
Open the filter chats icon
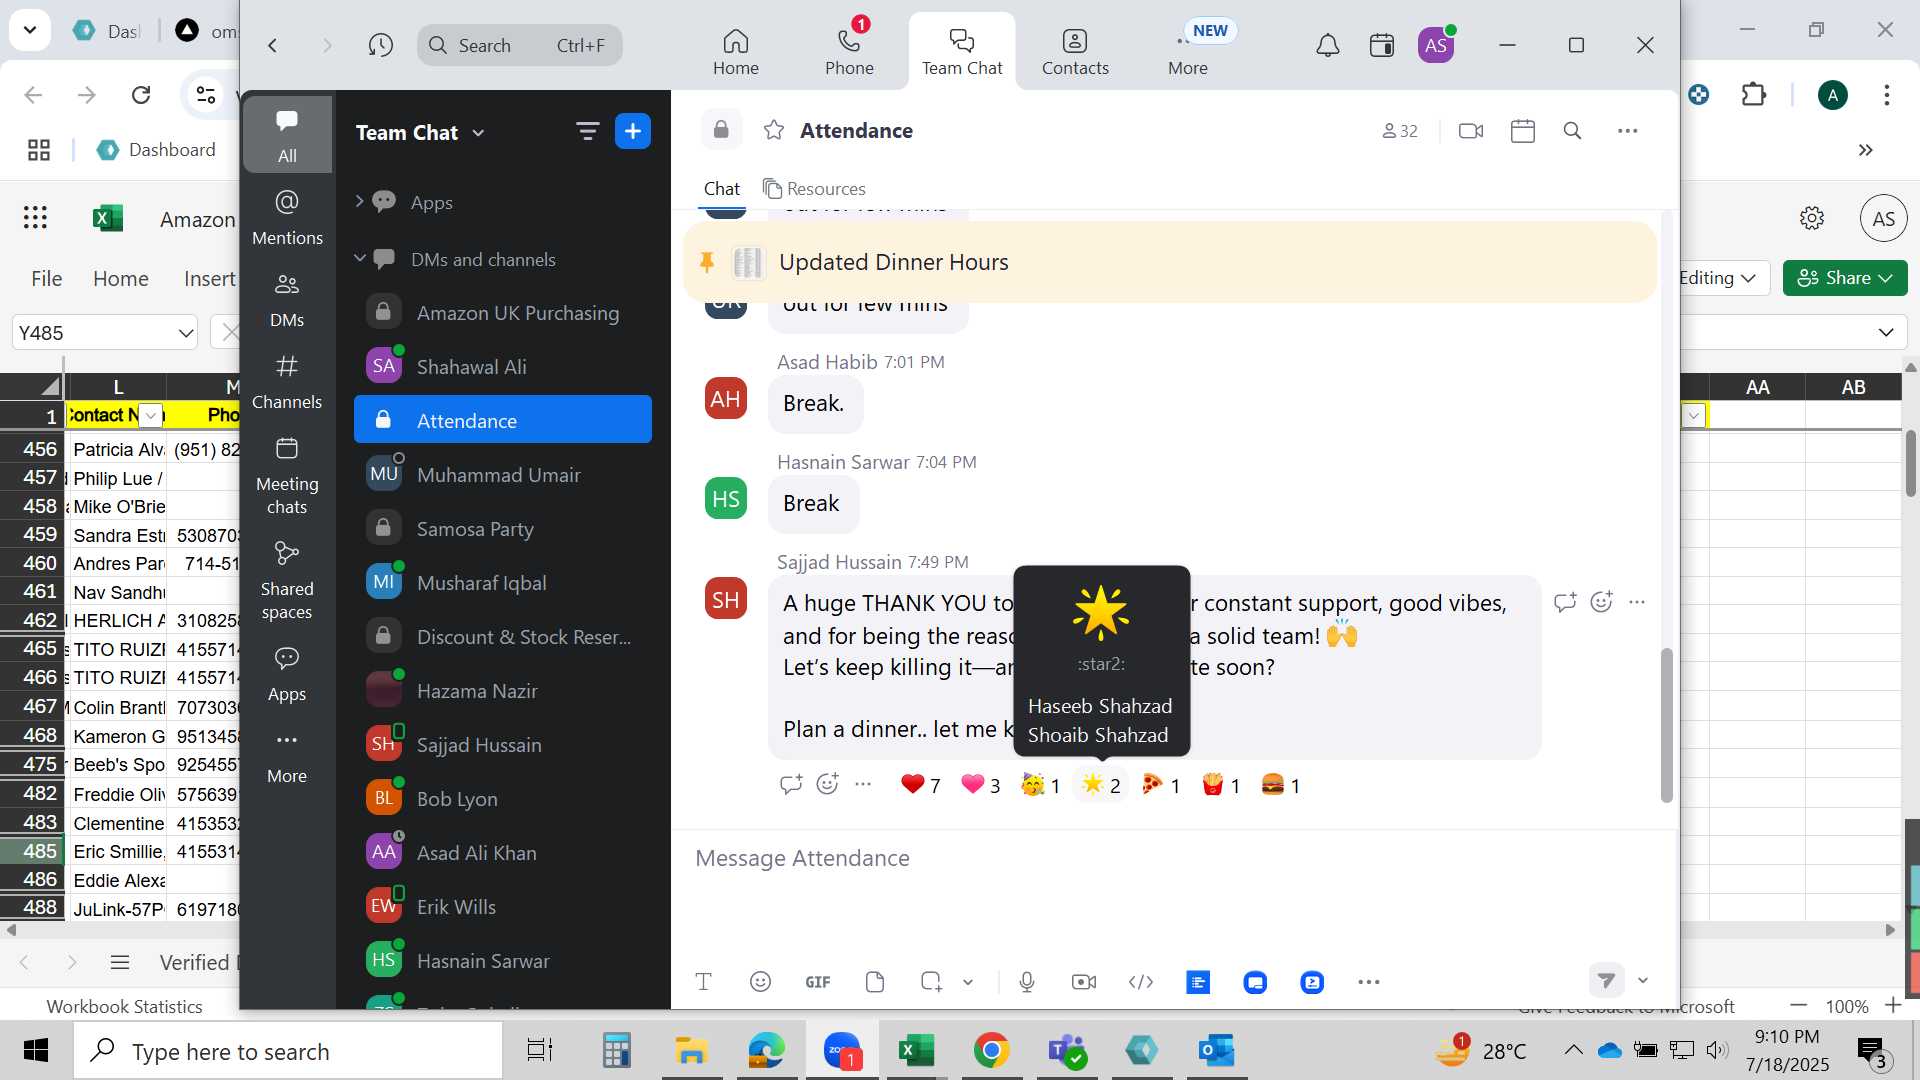coord(588,131)
